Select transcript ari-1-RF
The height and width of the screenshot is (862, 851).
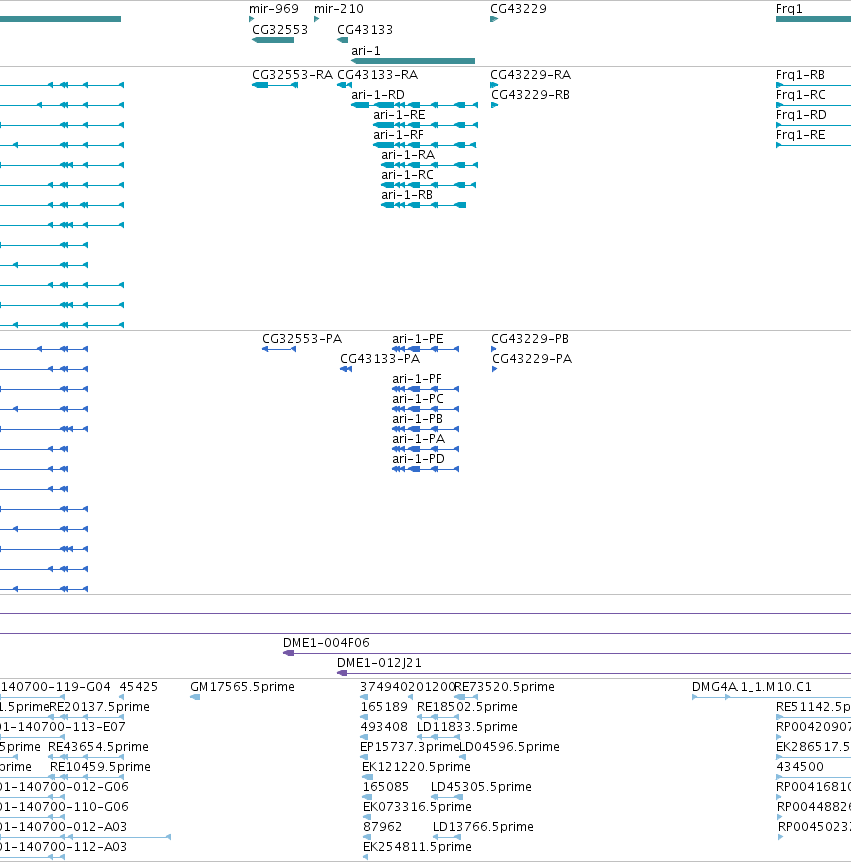424,145
